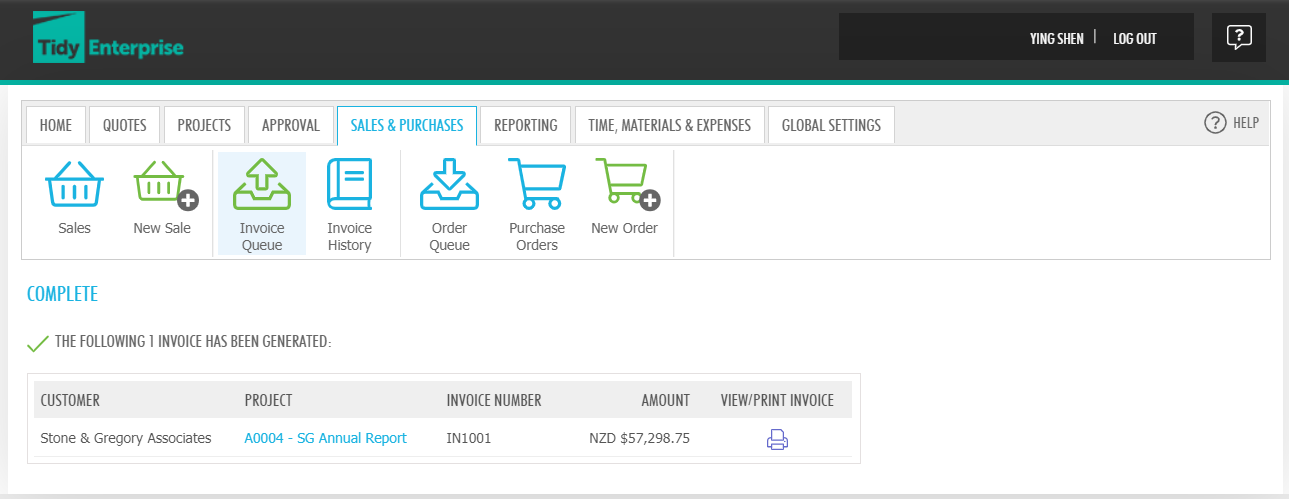
Task: Go to the Quotes tab
Action: [125, 125]
